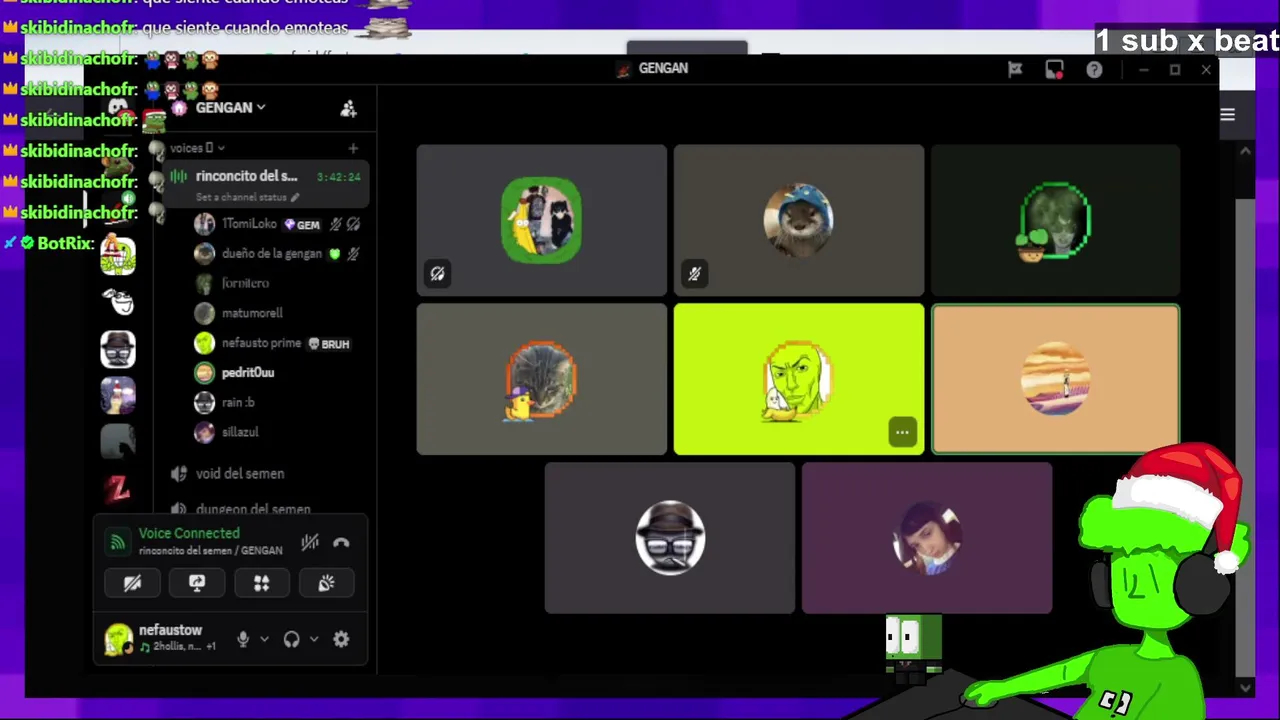1280x720 pixels.
Task: Open nefaustow user profile avatar
Action: point(118,639)
